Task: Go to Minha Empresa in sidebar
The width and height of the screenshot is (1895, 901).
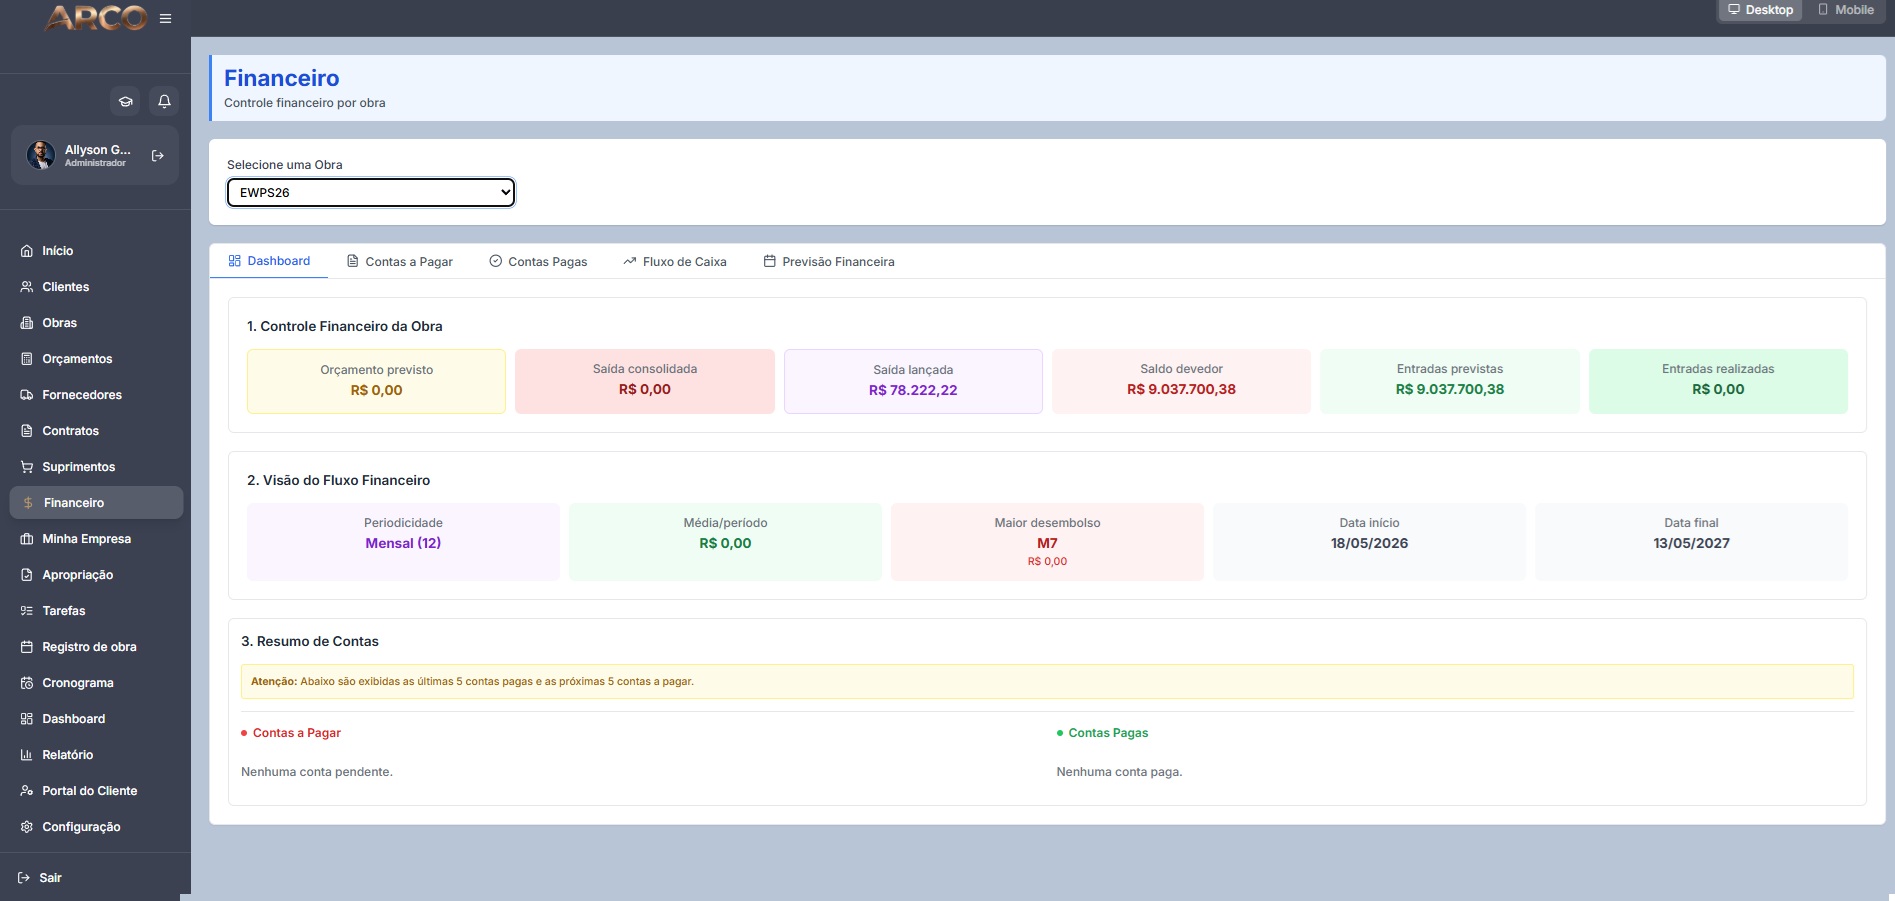Action: 96,539
